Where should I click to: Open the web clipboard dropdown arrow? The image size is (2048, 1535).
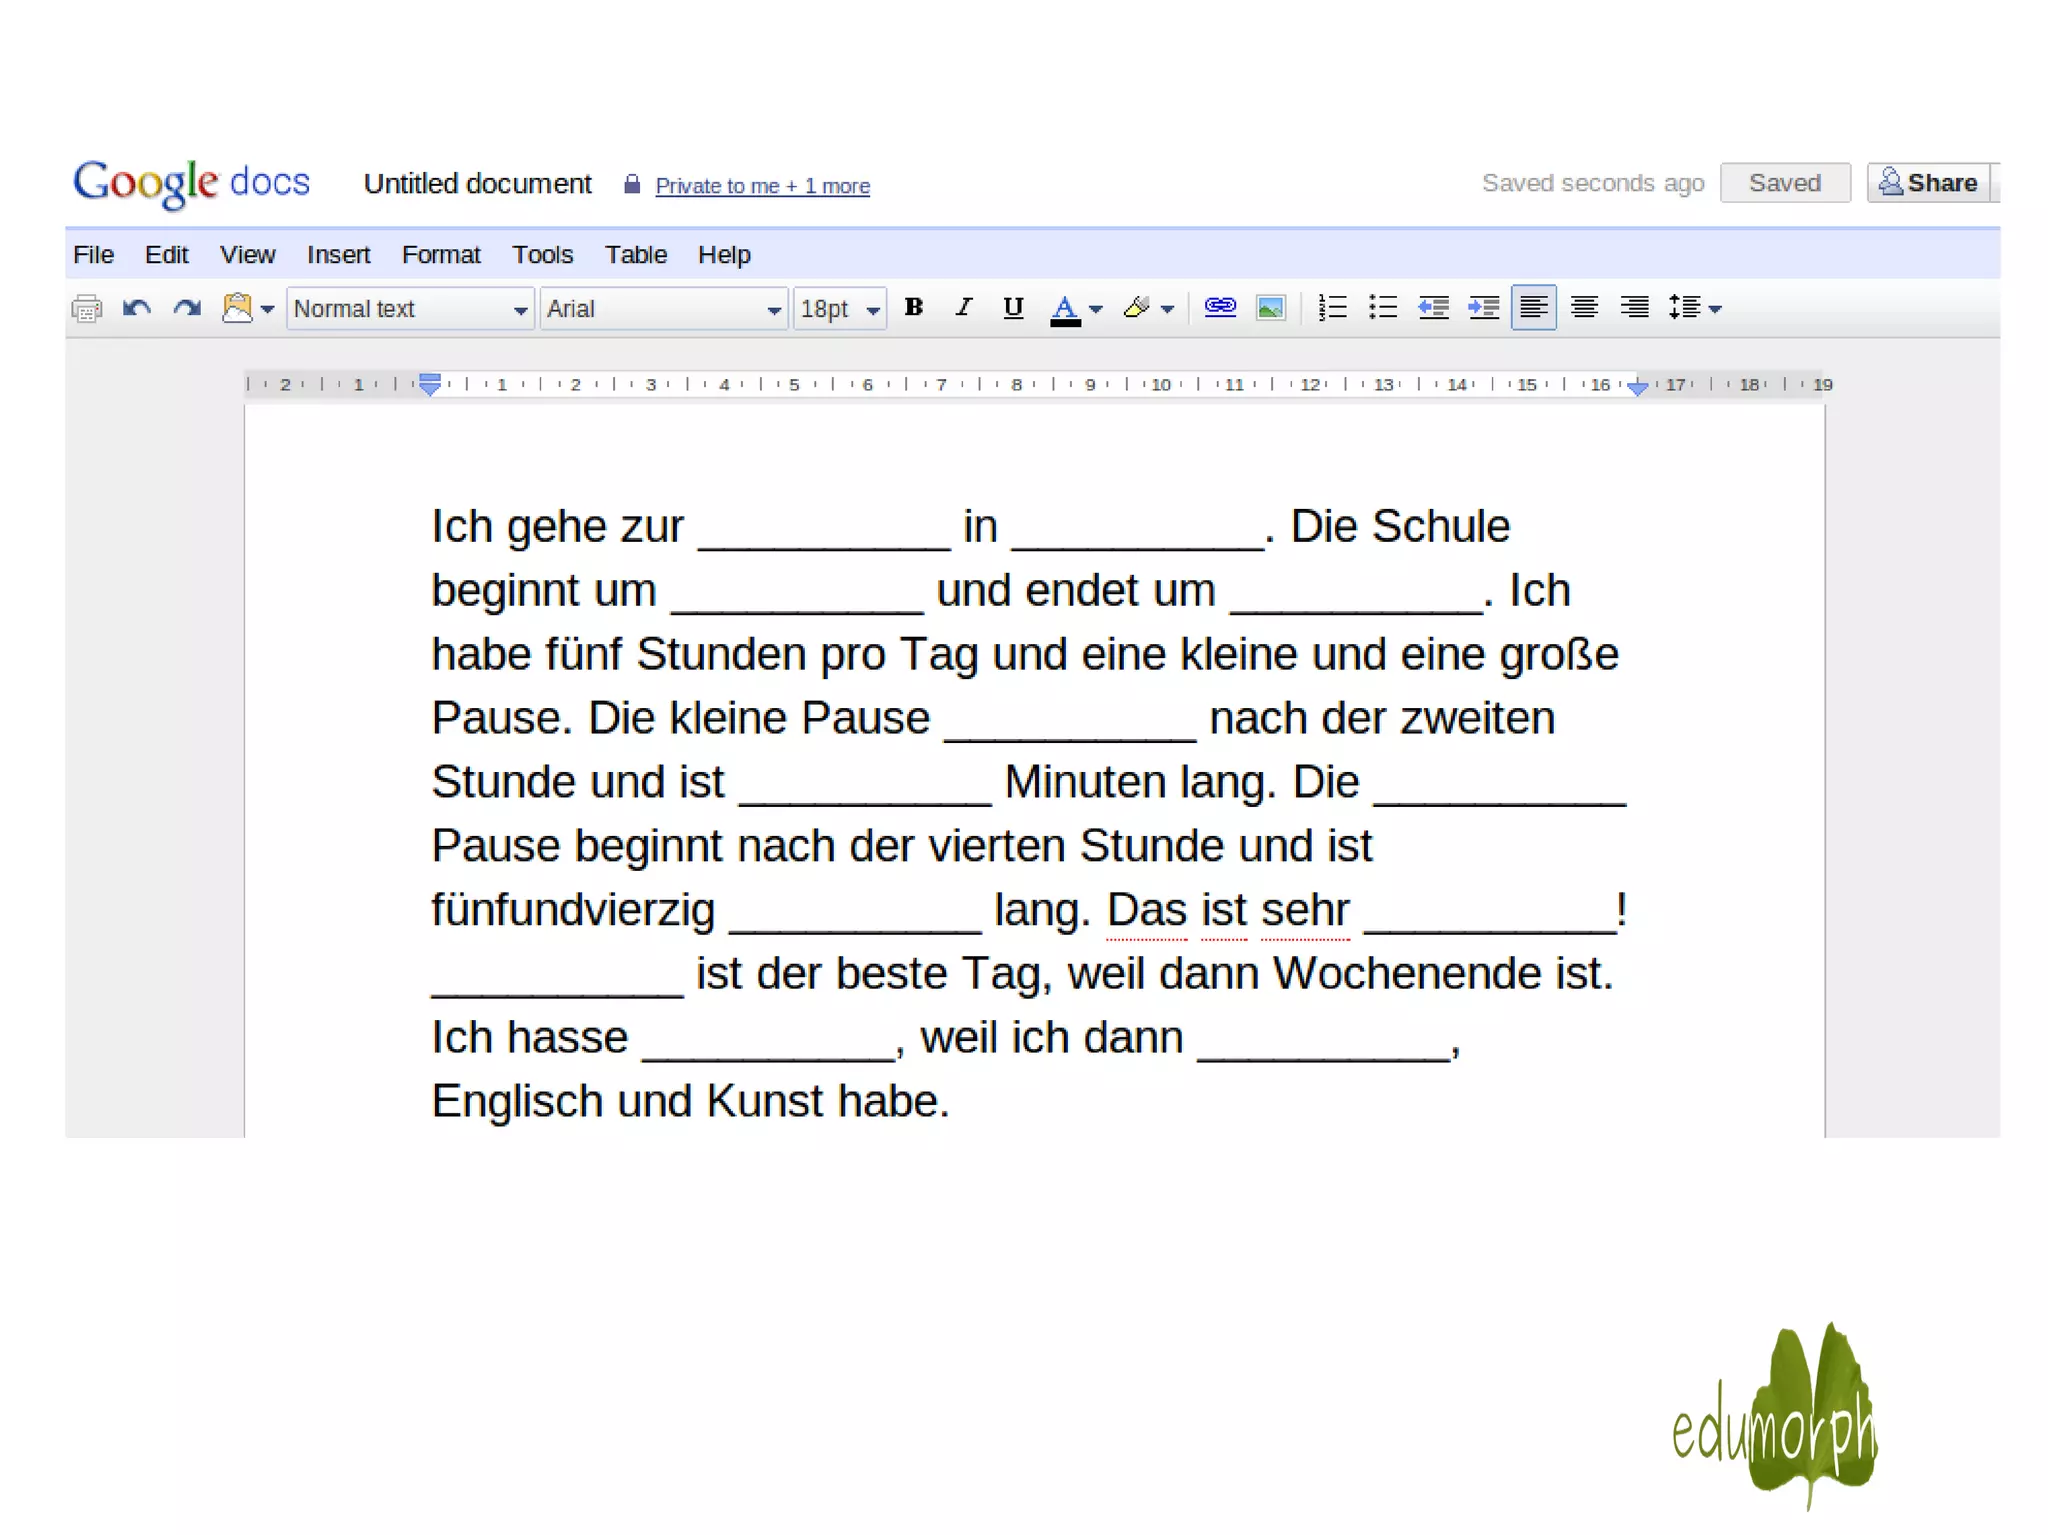[x=267, y=310]
